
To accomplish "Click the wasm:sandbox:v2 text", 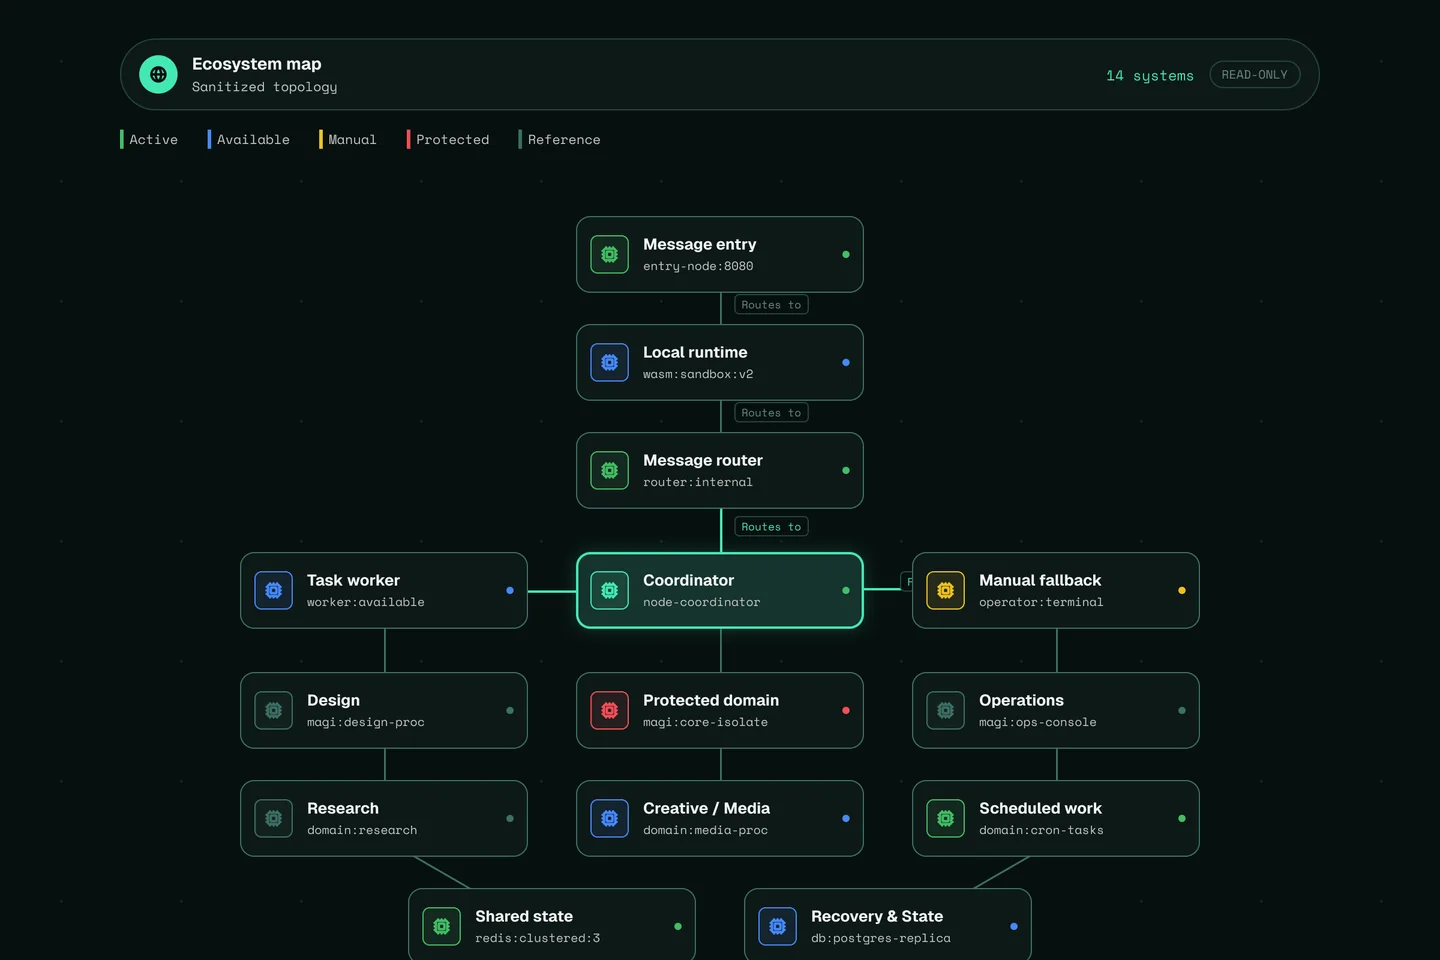I will click(698, 374).
